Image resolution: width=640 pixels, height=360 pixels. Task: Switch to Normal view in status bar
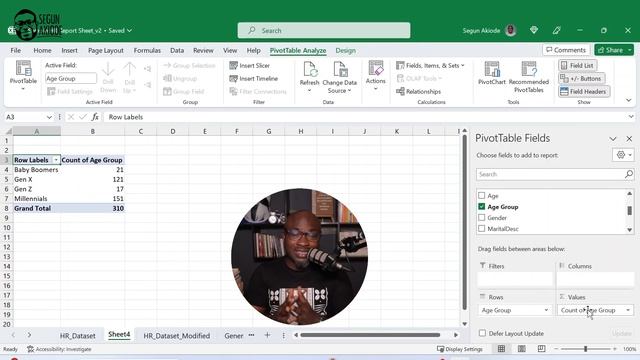pos(501,349)
